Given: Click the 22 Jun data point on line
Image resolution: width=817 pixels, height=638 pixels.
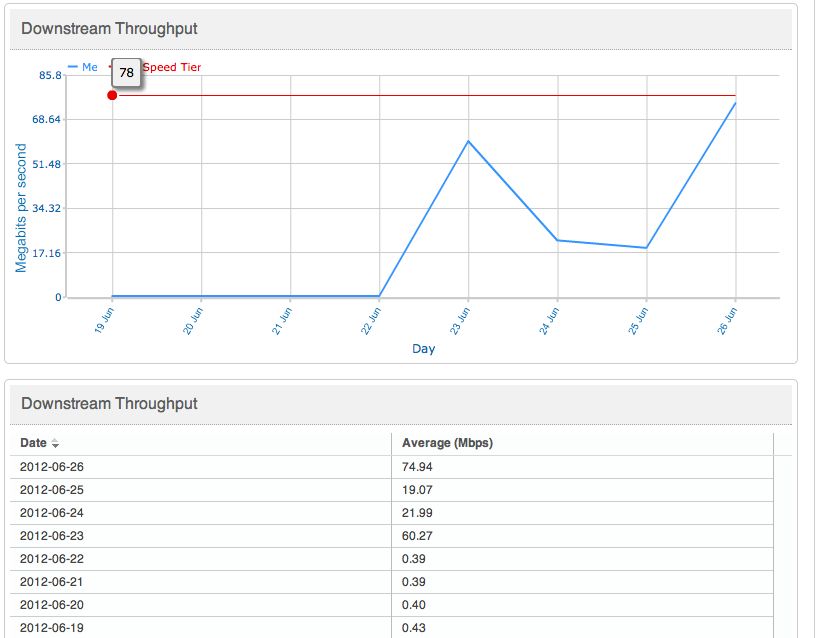Looking at the screenshot, I should coord(379,296).
